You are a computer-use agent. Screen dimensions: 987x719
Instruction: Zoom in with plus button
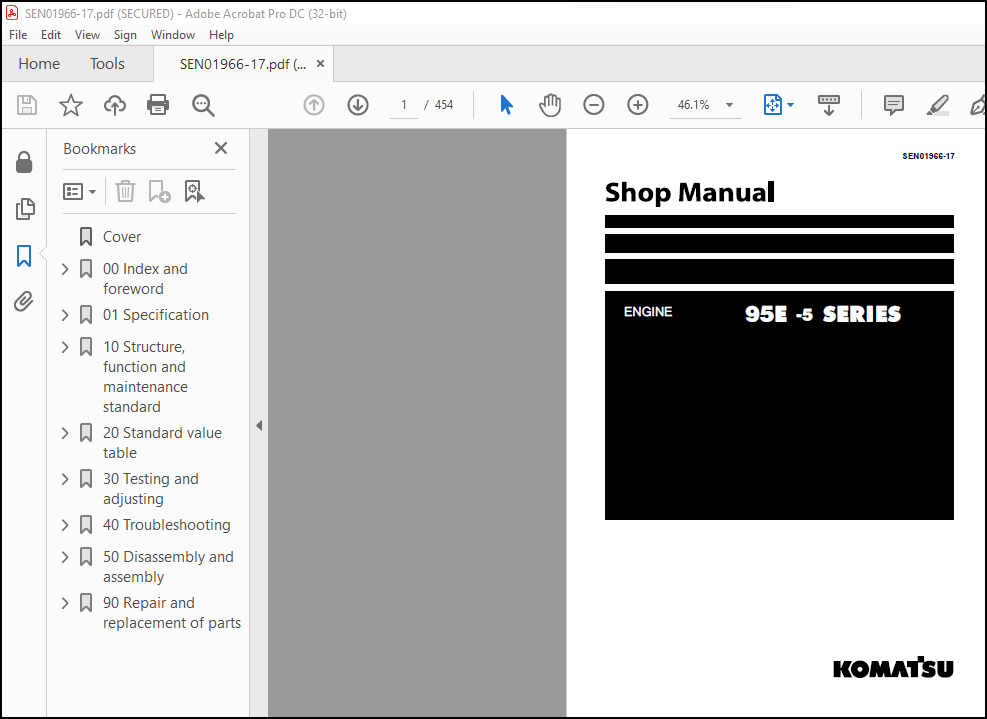638,105
